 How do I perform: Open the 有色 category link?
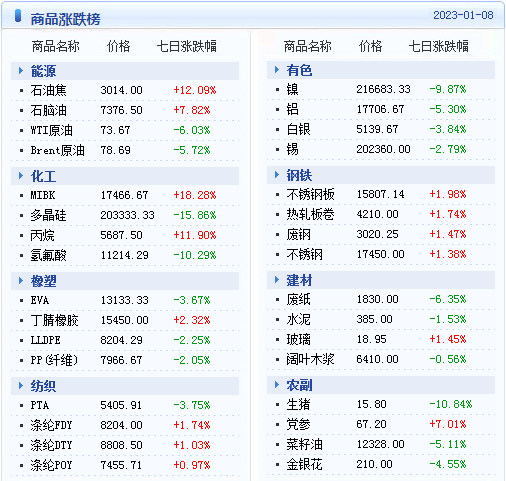[x=299, y=70]
